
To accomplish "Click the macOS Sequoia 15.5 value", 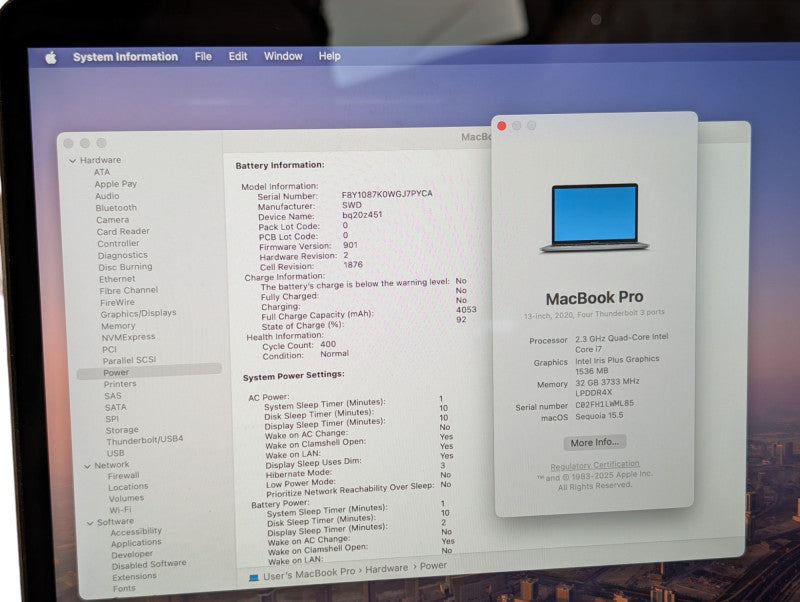I will [599, 416].
